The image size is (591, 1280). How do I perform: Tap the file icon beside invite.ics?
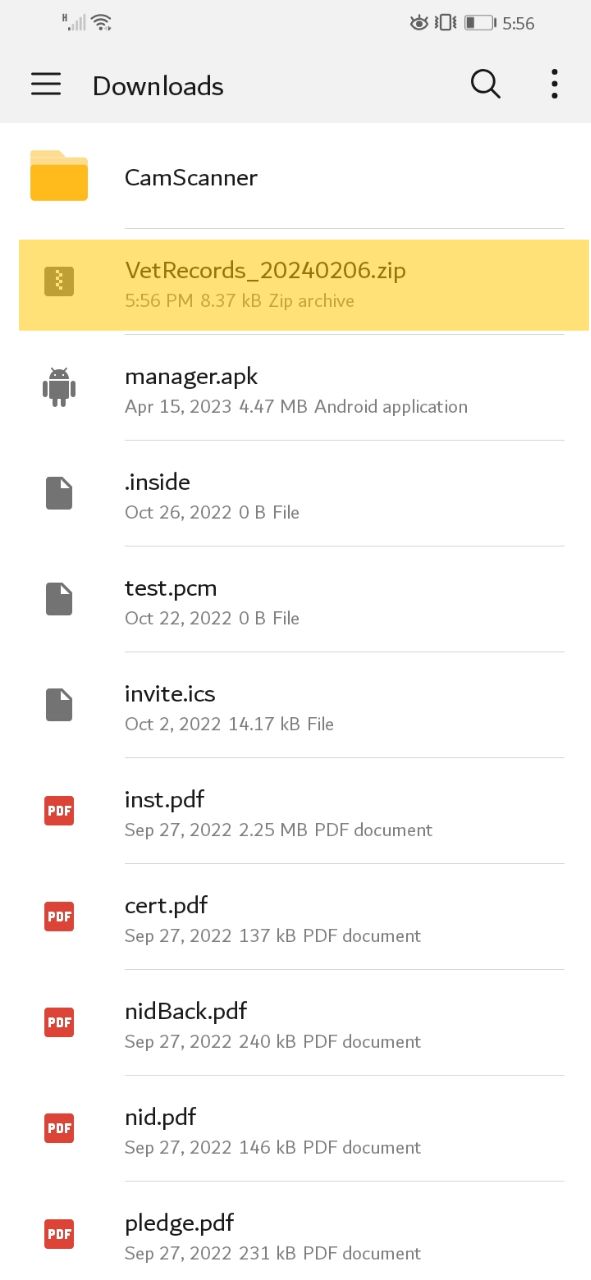pyautogui.click(x=59, y=705)
